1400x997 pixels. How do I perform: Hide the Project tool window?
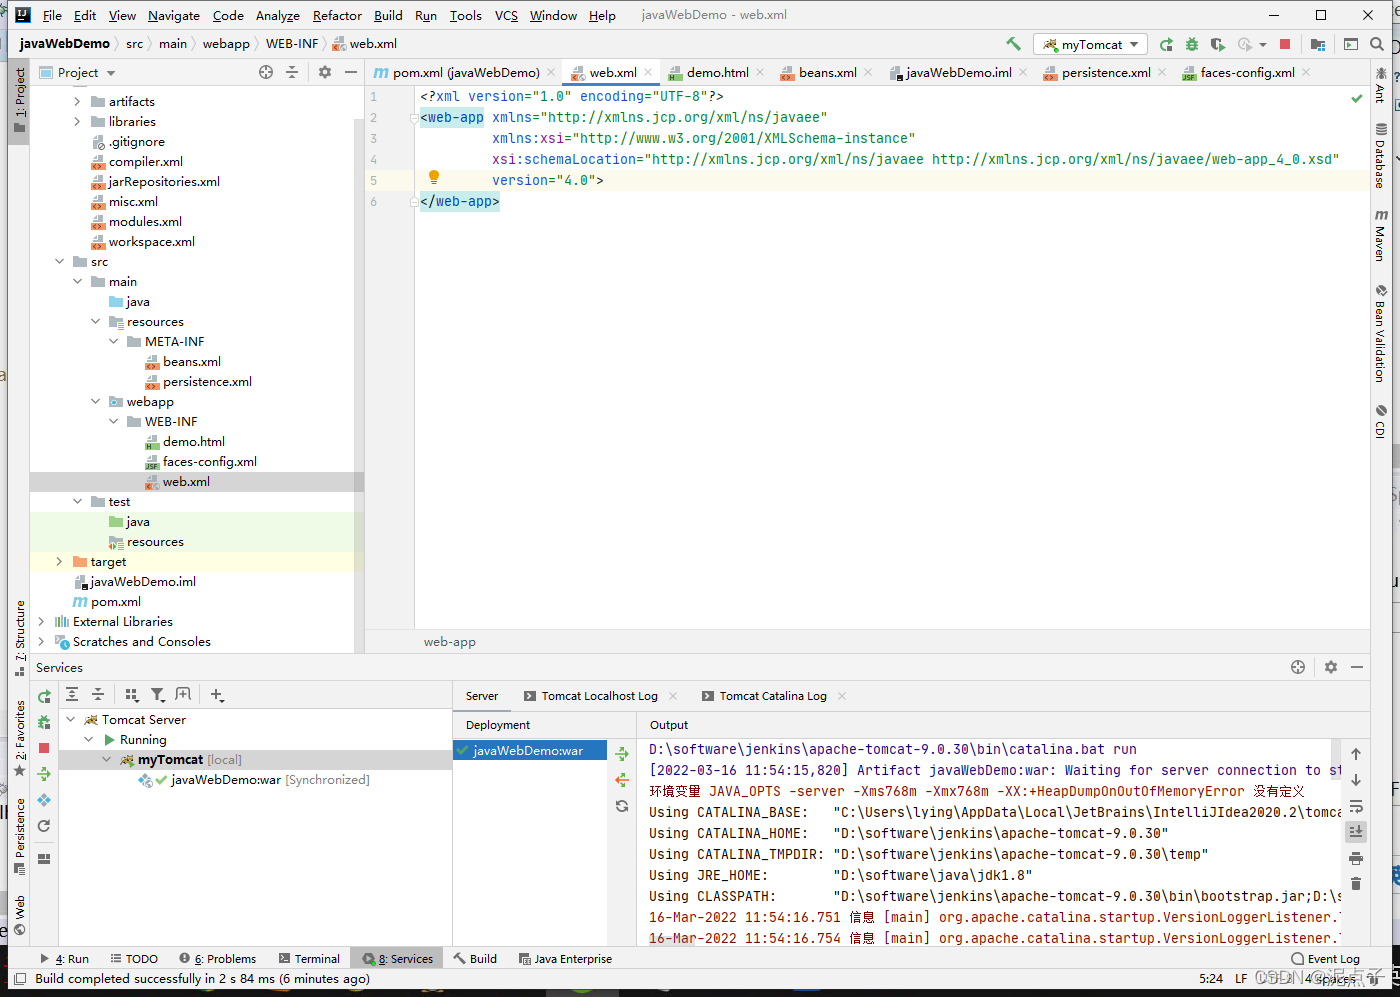(350, 72)
